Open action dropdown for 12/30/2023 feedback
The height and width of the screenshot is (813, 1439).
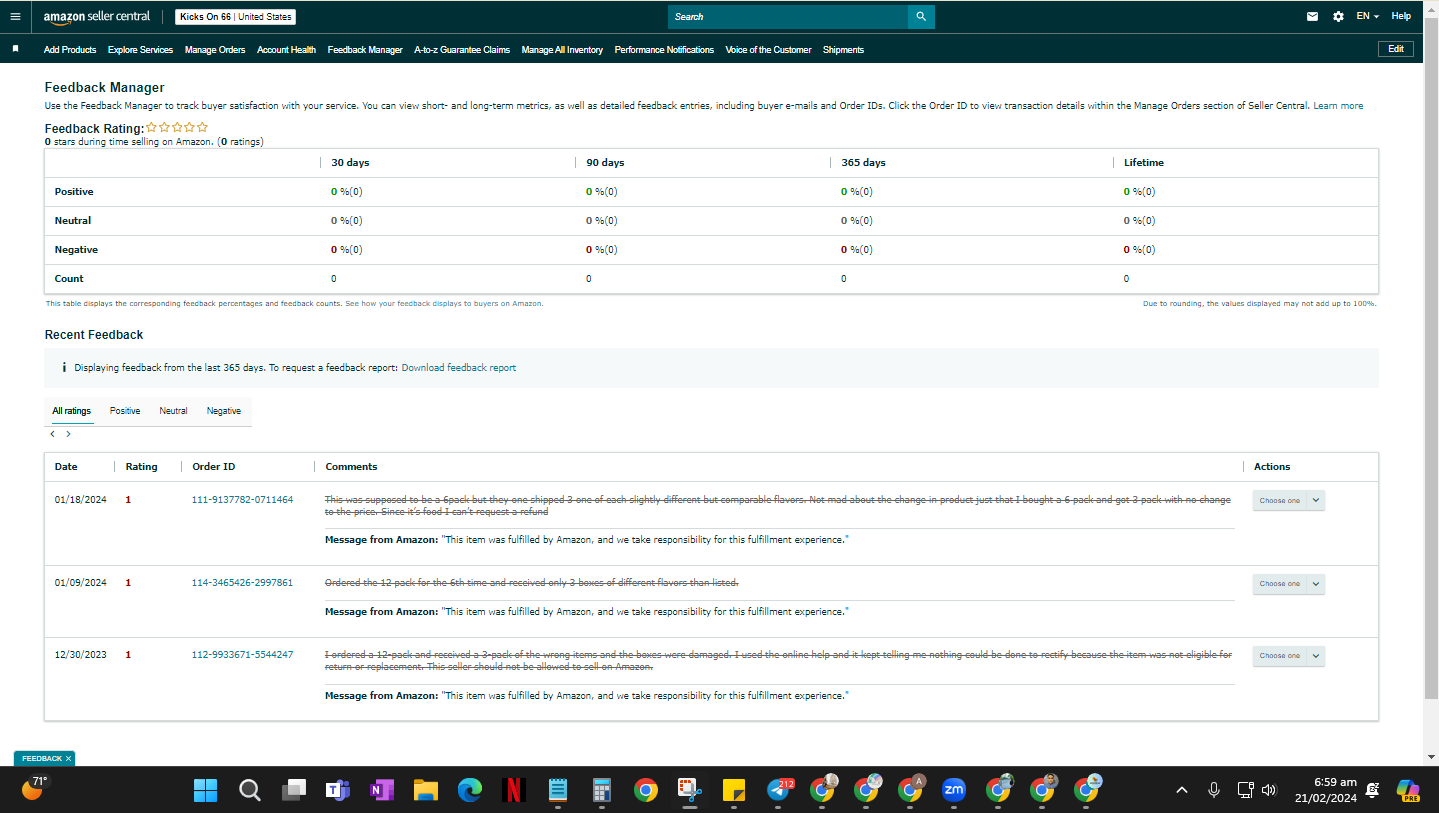click(x=1288, y=656)
